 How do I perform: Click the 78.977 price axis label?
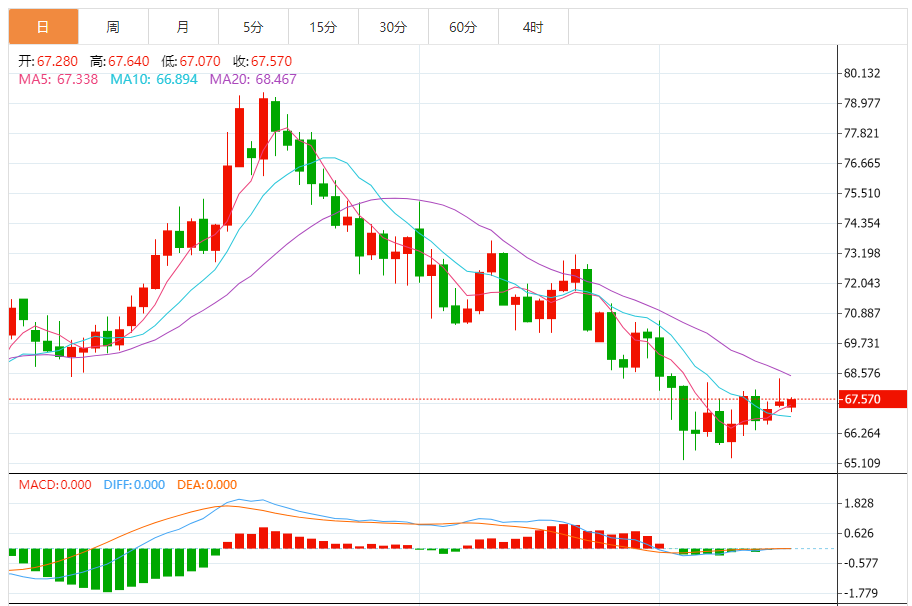tap(862, 103)
